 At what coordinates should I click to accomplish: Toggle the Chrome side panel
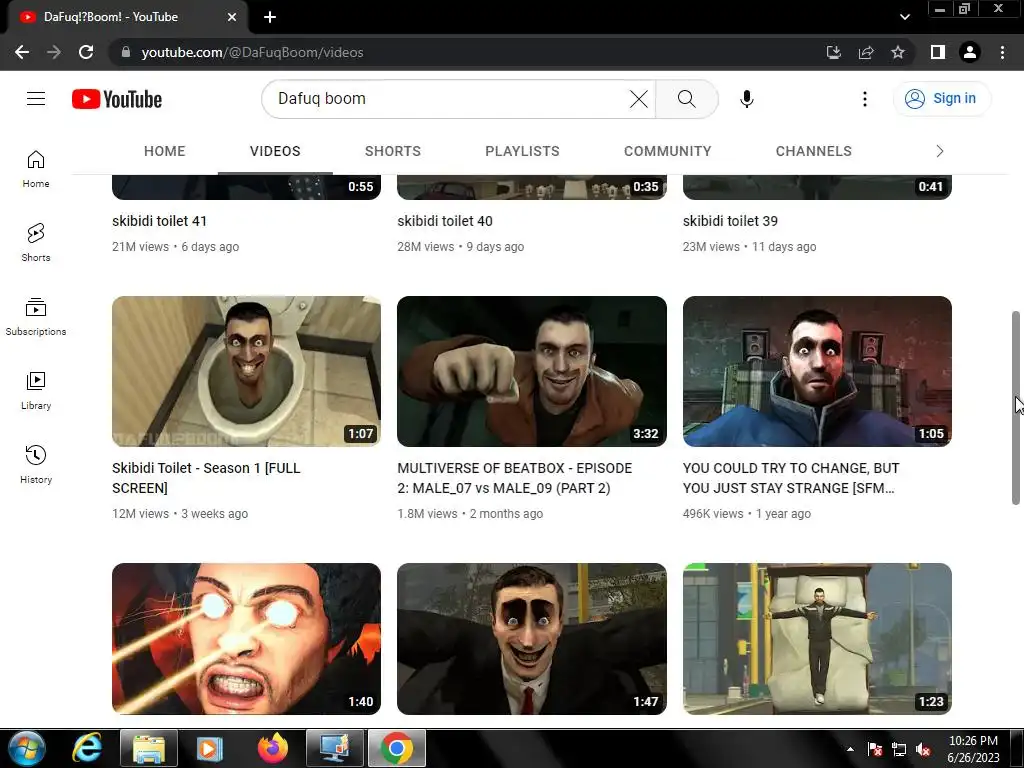coord(938,52)
